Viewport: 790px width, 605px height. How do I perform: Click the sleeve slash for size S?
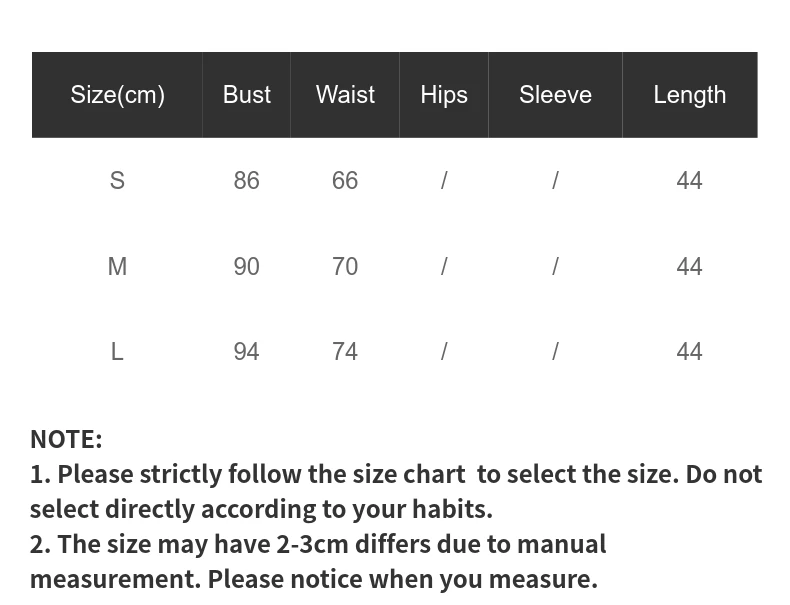(x=555, y=180)
